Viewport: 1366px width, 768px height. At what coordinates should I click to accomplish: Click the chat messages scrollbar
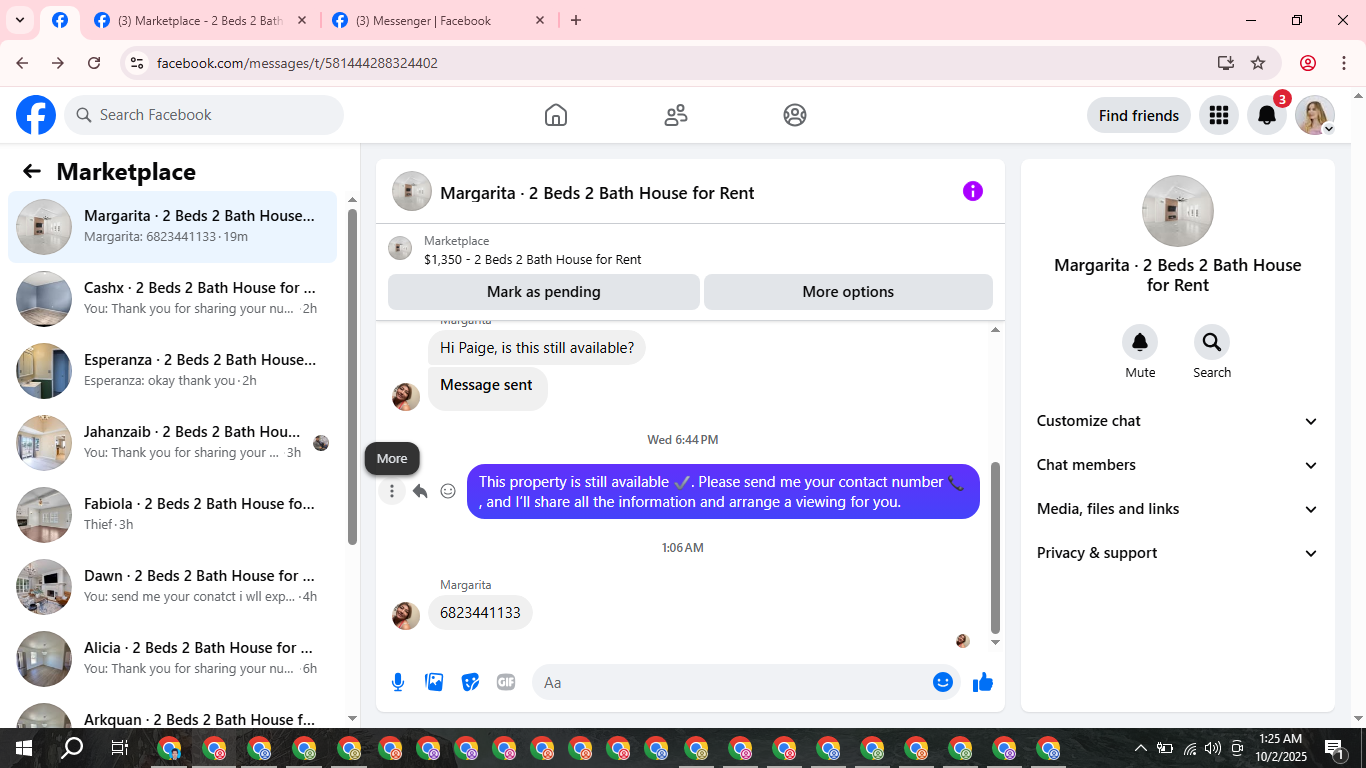tap(995, 546)
